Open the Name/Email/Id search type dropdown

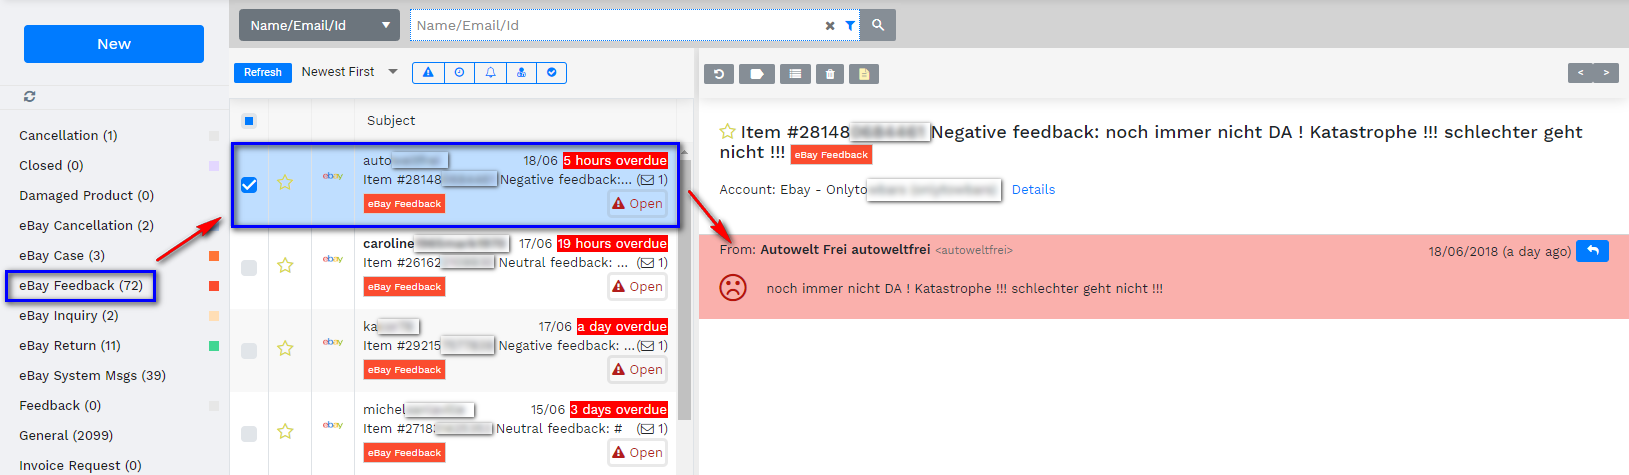319,25
